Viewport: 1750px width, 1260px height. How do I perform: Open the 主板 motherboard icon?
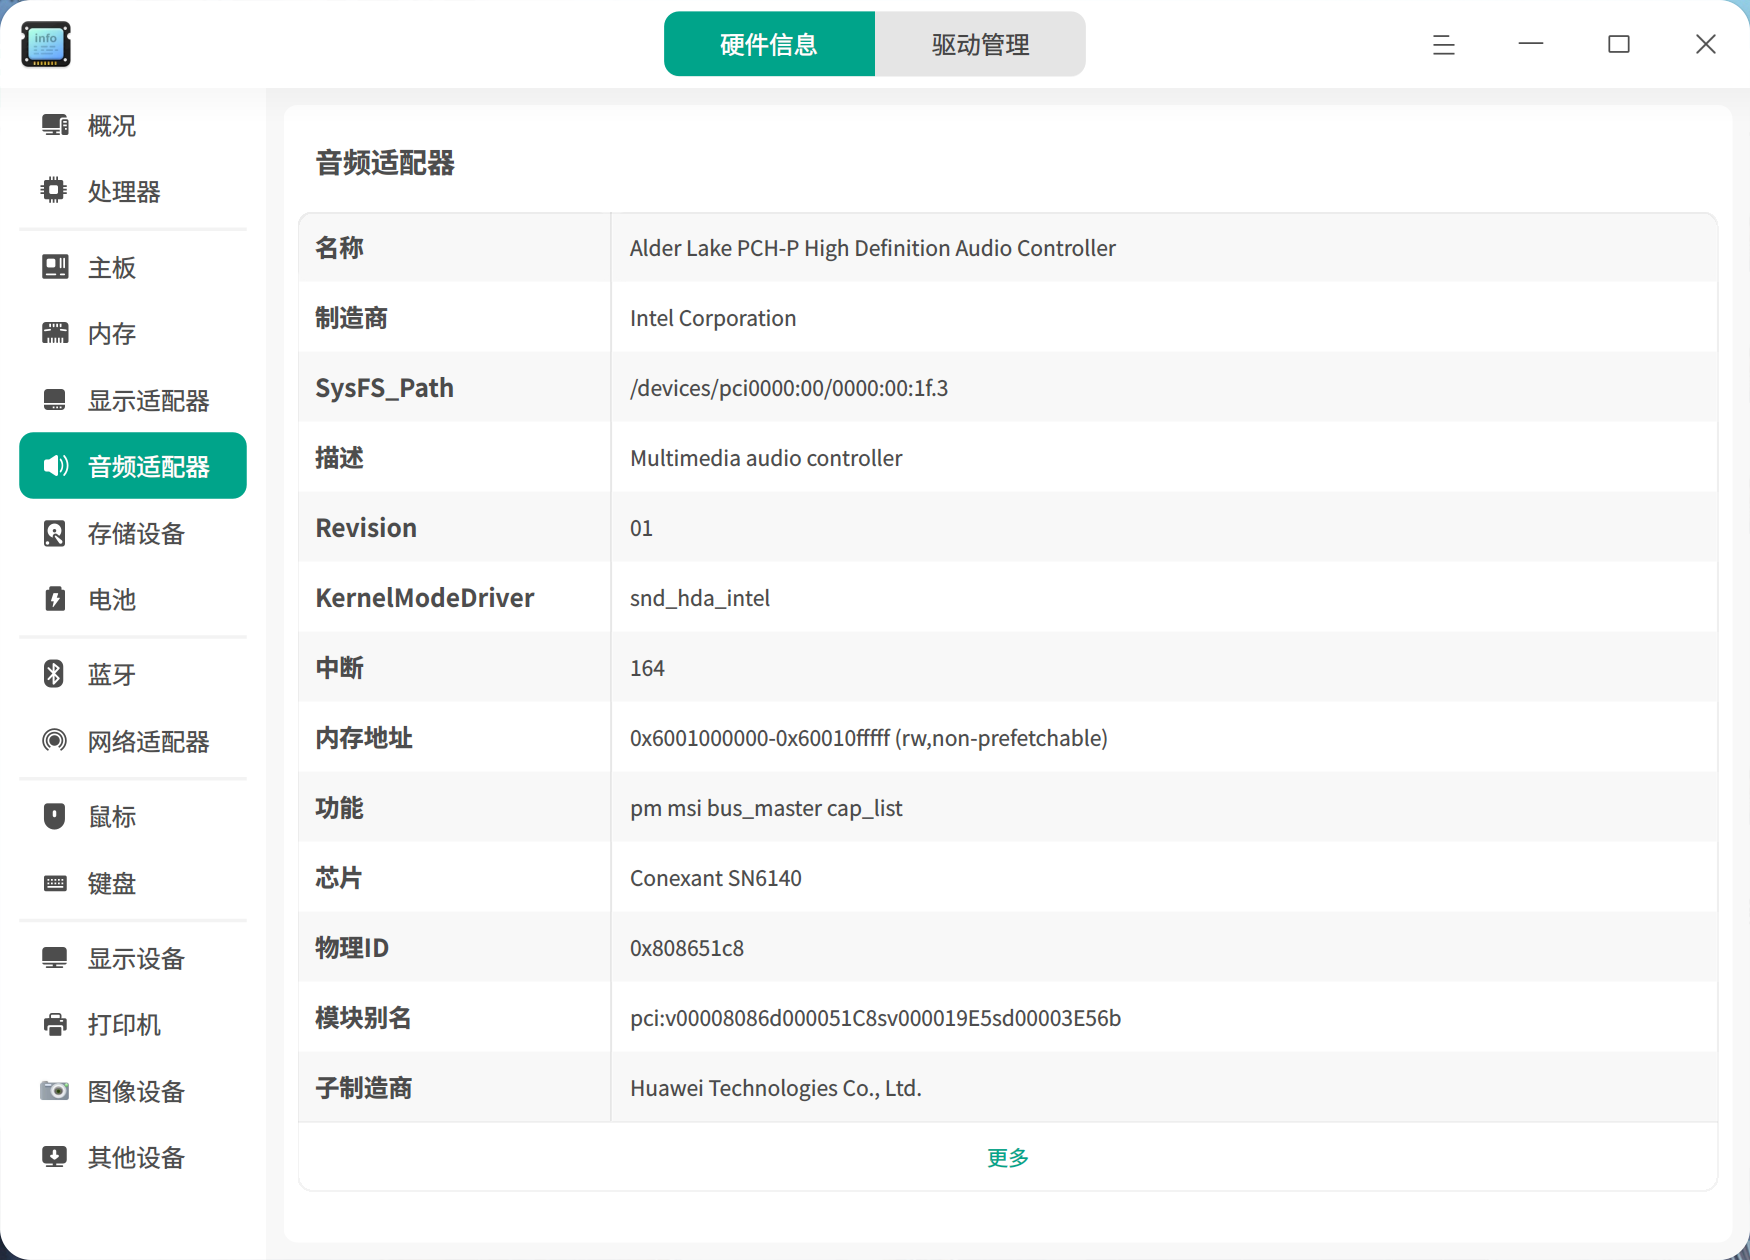(55, 267)
